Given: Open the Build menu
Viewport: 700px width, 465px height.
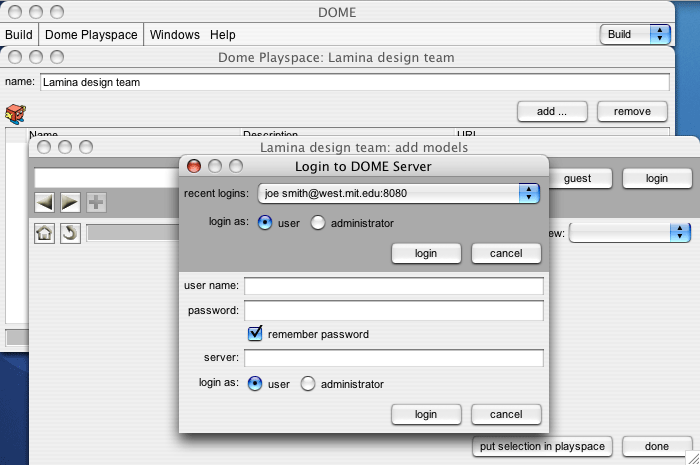Looking at the screenshot, I should [x=19, y=35].
